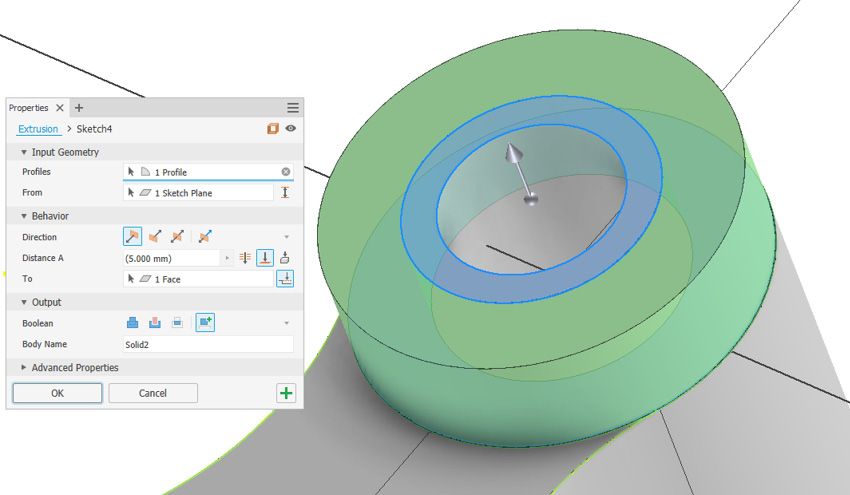The width and height of the screenshot is (850, 495).
Task: Collapse the Output section
Action: [24, 302]
